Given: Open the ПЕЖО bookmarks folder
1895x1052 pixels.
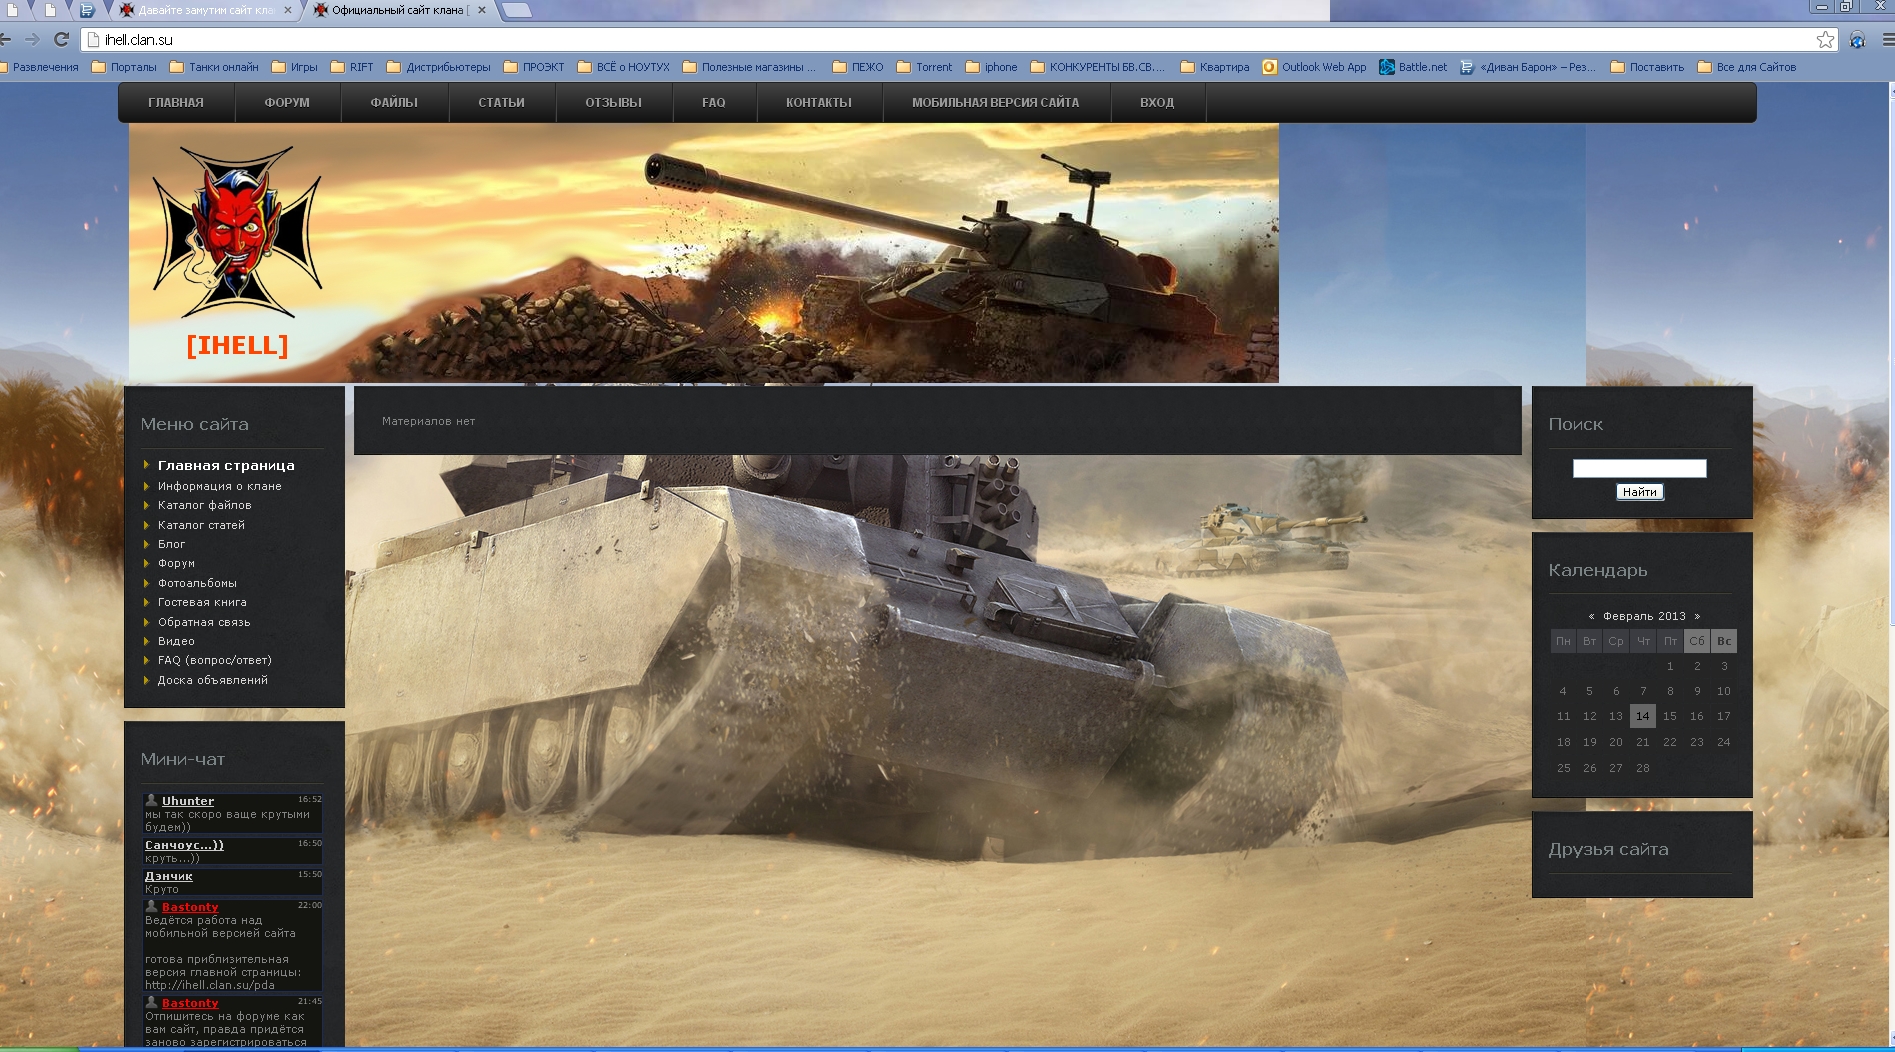Looking at the screenshot, I should point(858,67).
